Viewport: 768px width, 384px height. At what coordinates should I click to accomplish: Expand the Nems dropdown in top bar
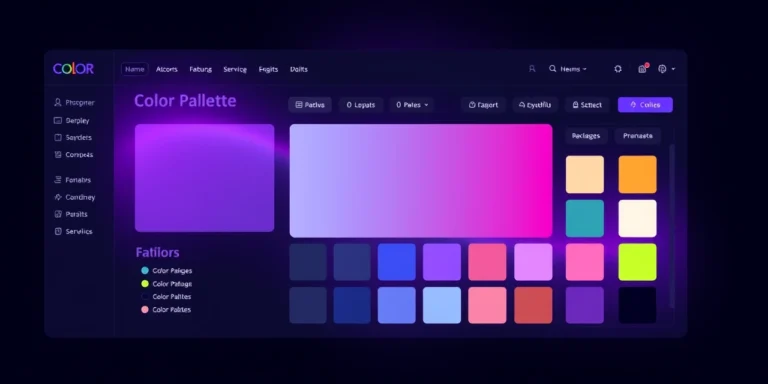573,69
